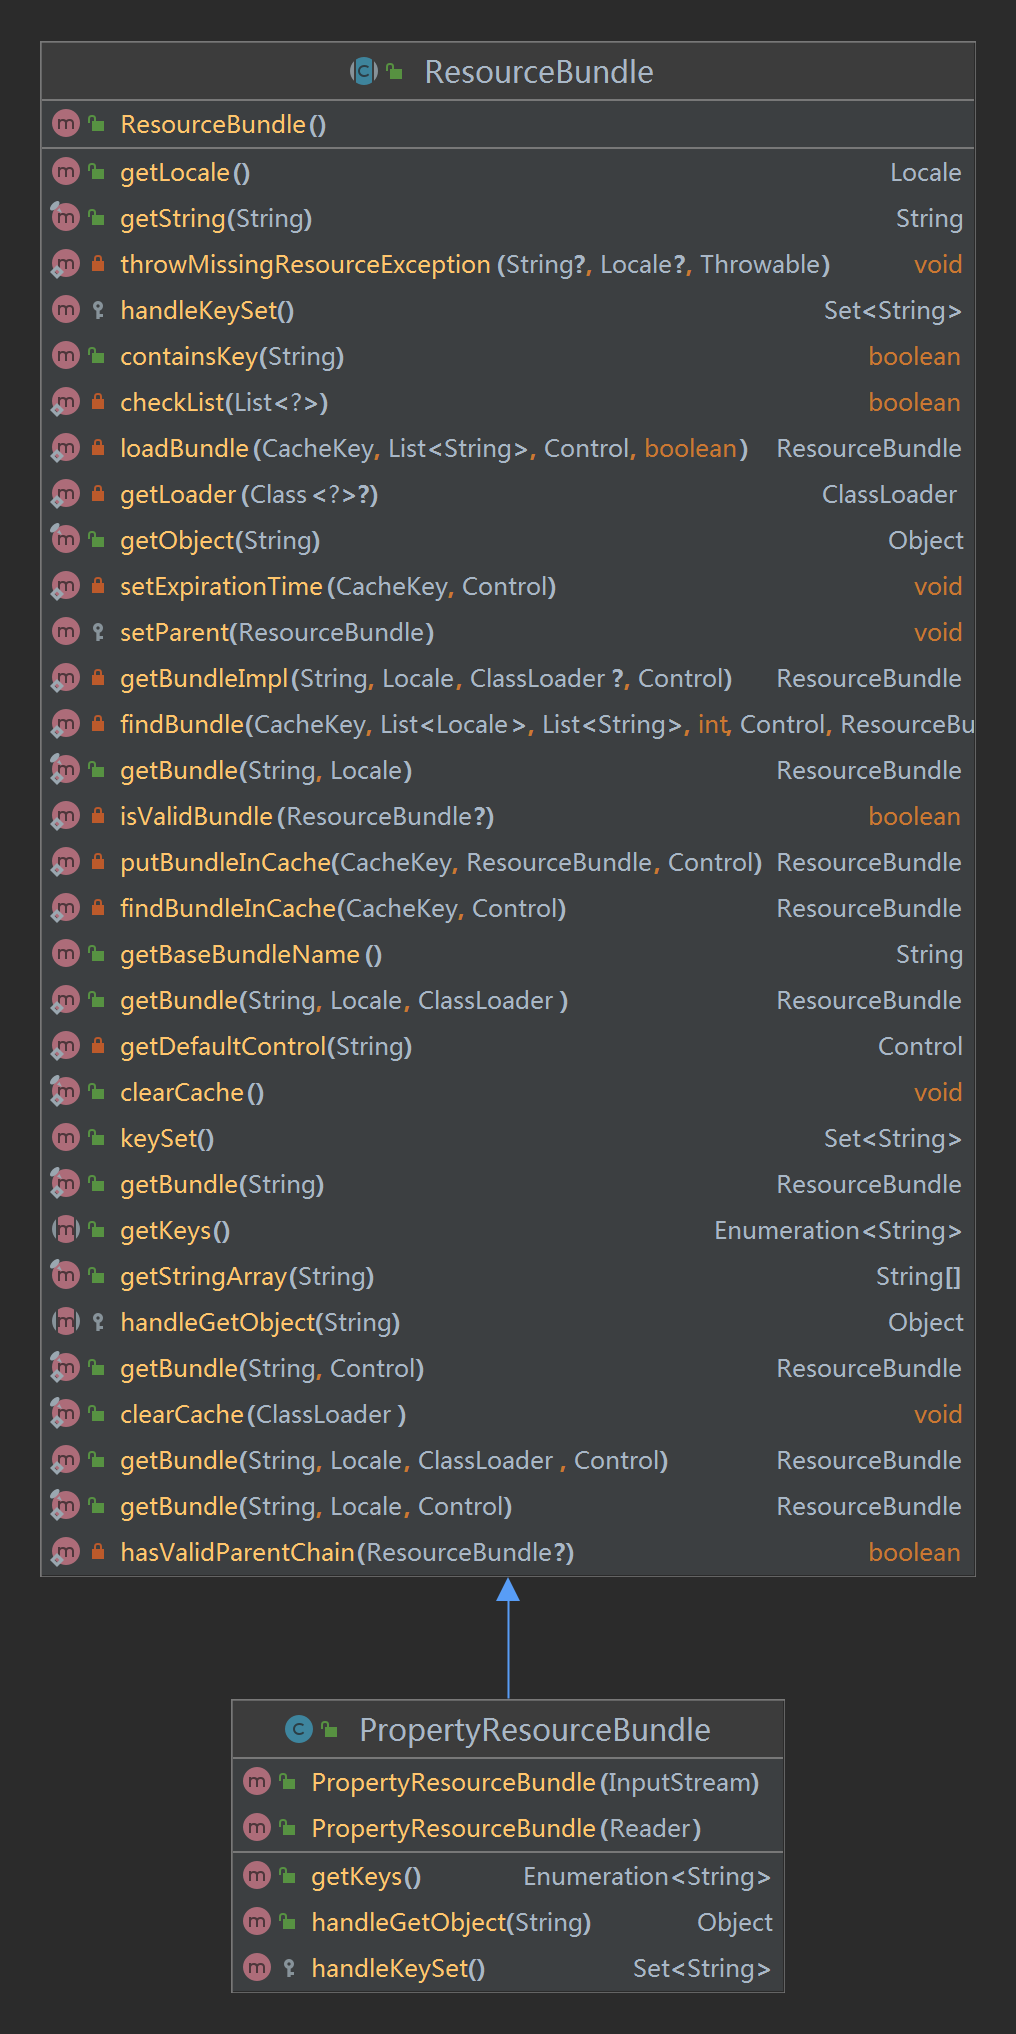
Task: Click the abstract method icon of getKeys() in ResourceBundle
Action: click(66, 1230)
